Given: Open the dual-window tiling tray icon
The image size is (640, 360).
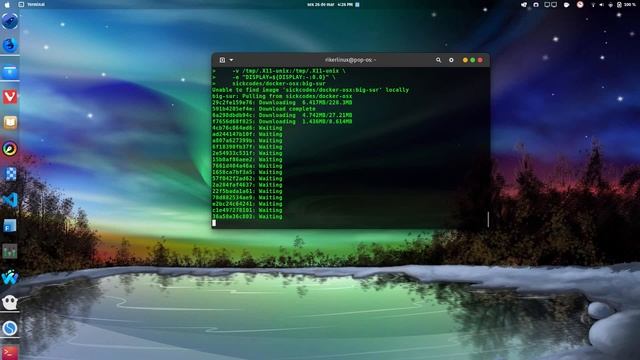Looking at the screenshot, I should click(x=551, y=4).
